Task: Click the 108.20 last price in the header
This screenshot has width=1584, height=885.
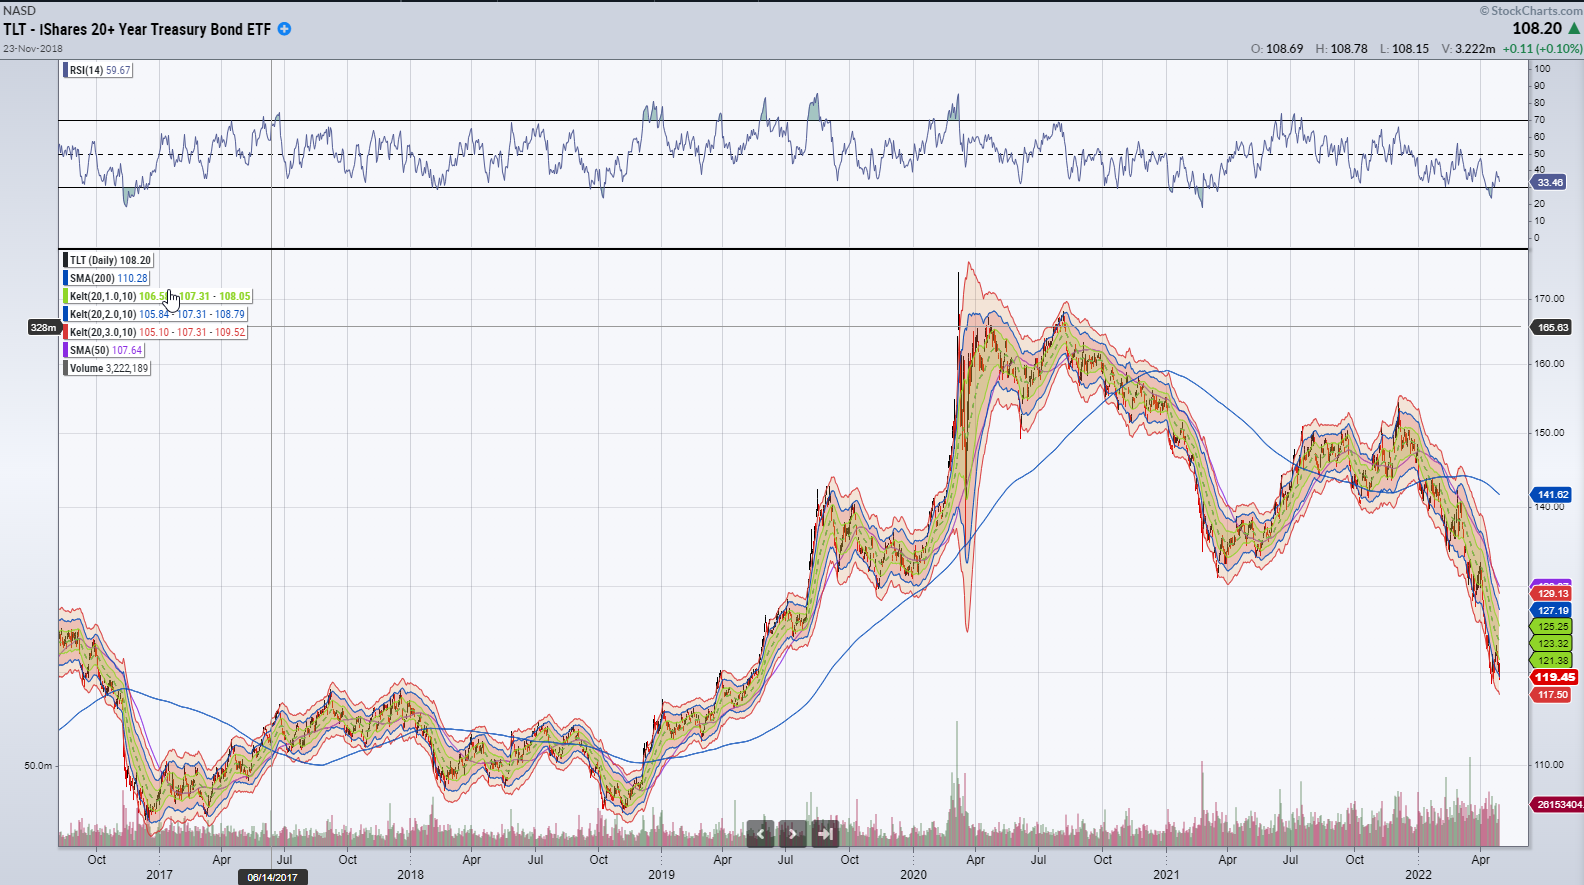Action: tap(1537, 29)
